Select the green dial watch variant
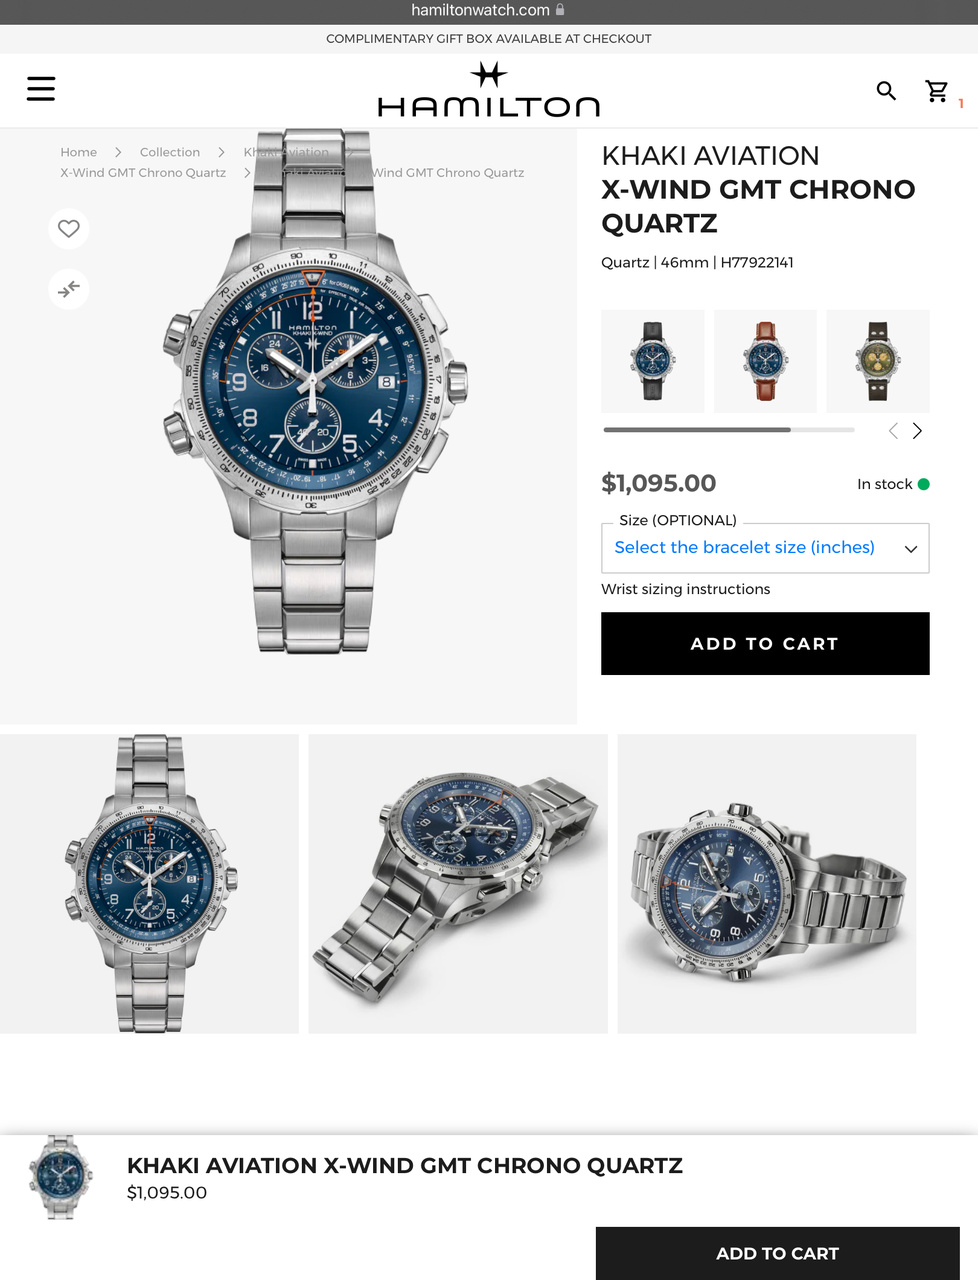Screen dimensions: 978x1280 coord(878,361)
